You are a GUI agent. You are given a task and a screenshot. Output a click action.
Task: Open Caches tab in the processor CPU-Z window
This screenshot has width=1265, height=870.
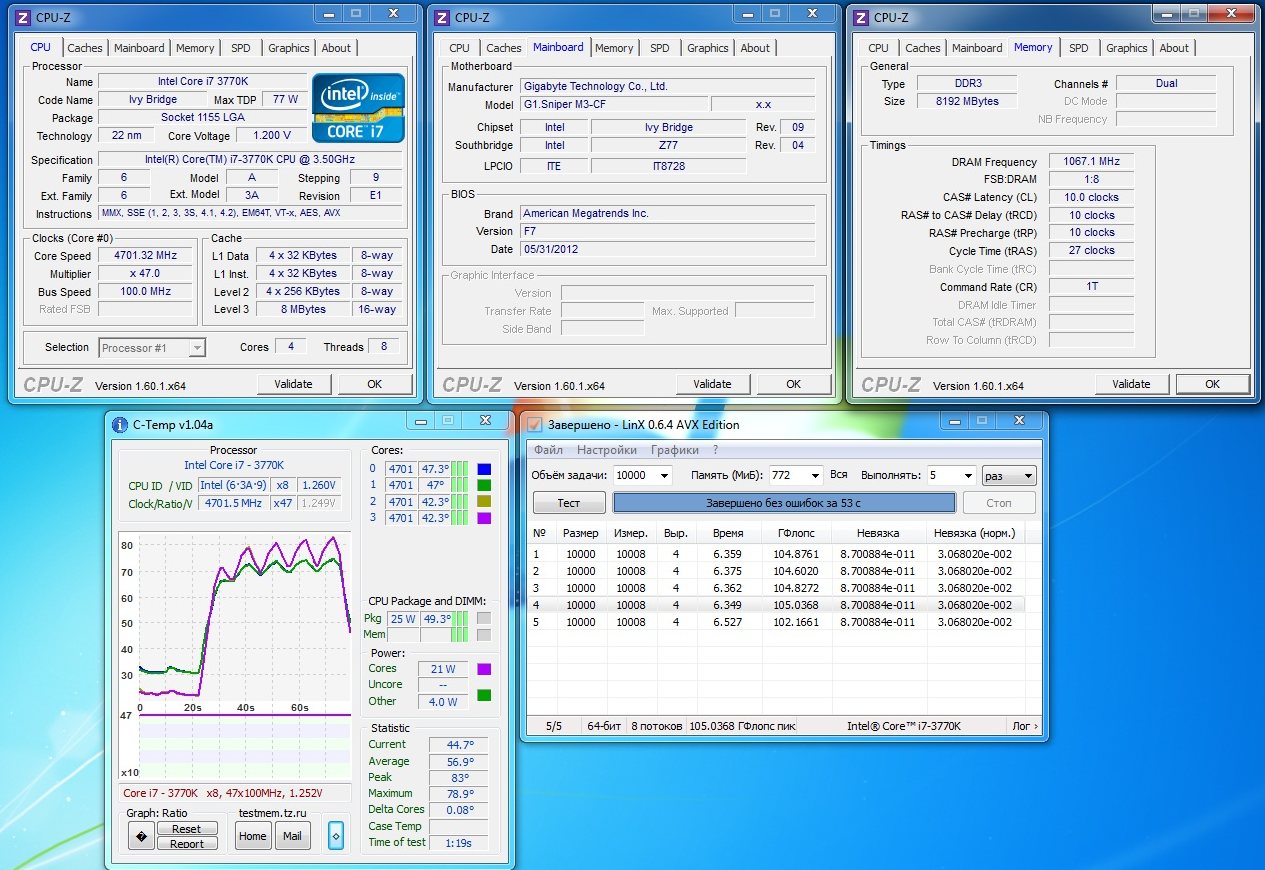85,48
